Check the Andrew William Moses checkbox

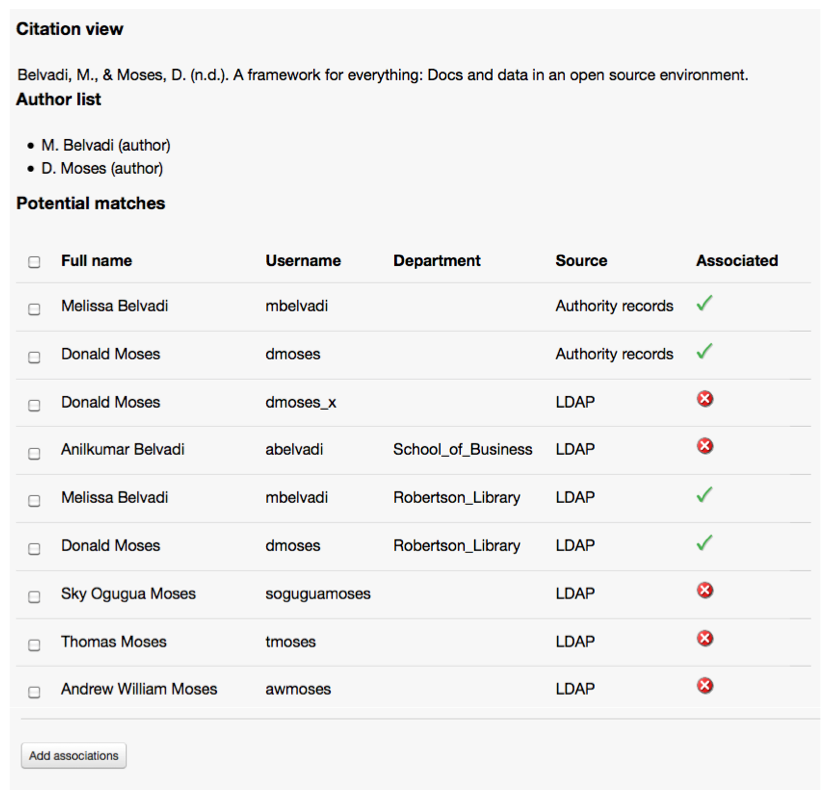pyautogui.click(x=34, y=692)
